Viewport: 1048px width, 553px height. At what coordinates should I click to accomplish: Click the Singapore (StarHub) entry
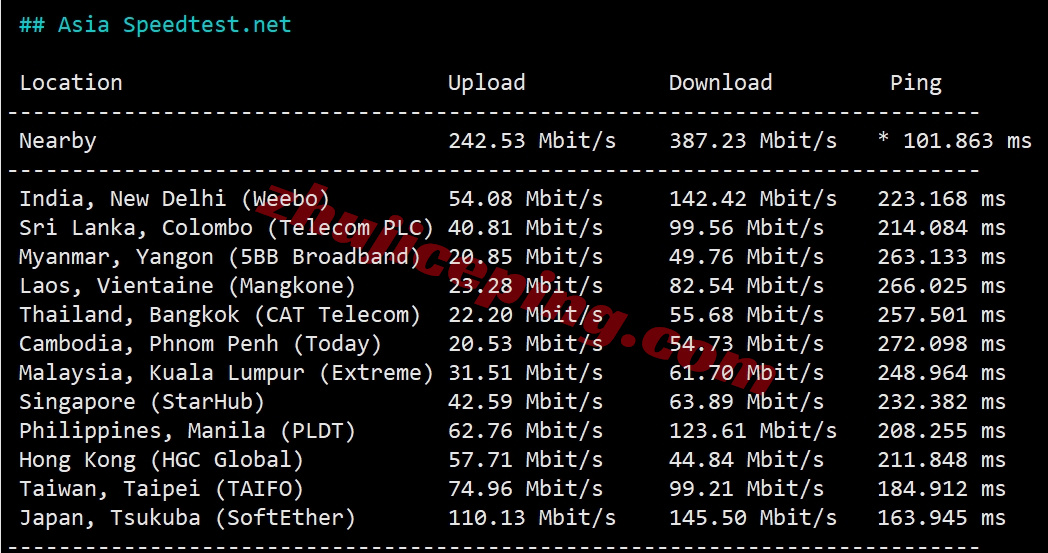pos(142,402)
